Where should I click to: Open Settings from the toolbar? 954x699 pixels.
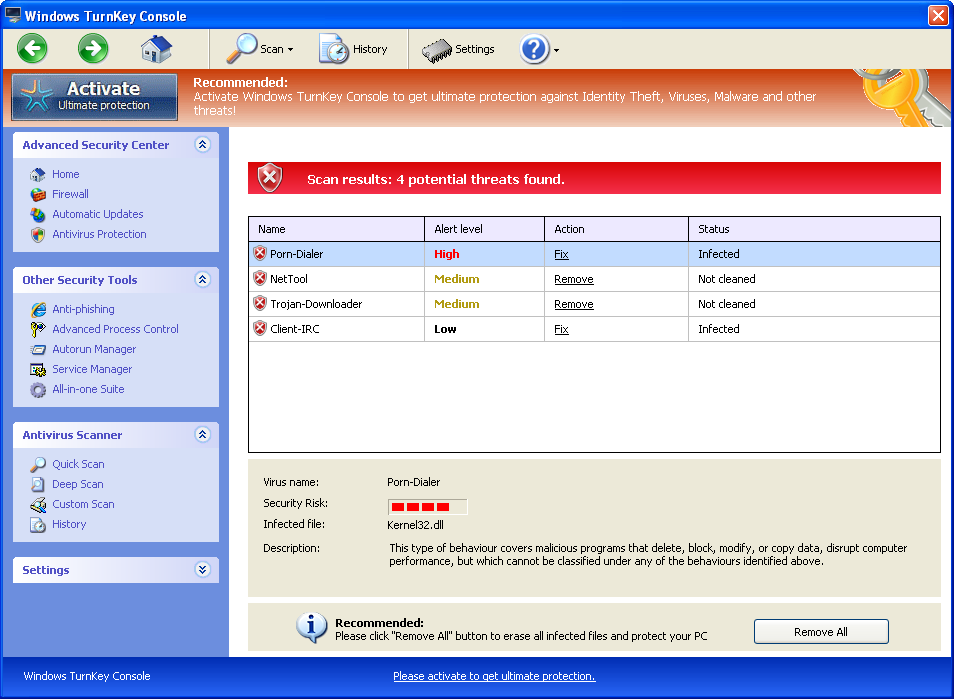tap(458, 49)
